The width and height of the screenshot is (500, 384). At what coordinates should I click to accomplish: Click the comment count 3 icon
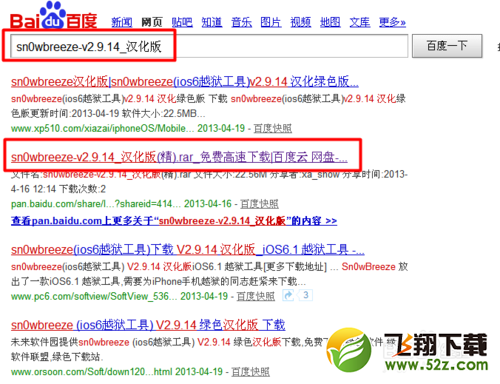[305, 295]
